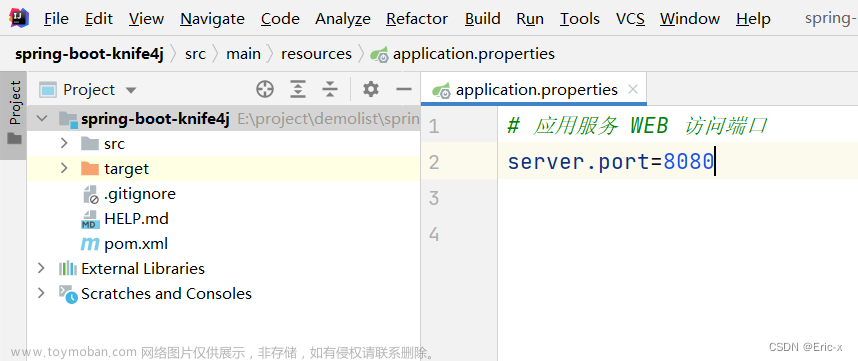The image size is (858, 361).
Task: Select Scratches and Consoles in tree
Action: coord(224,294)
